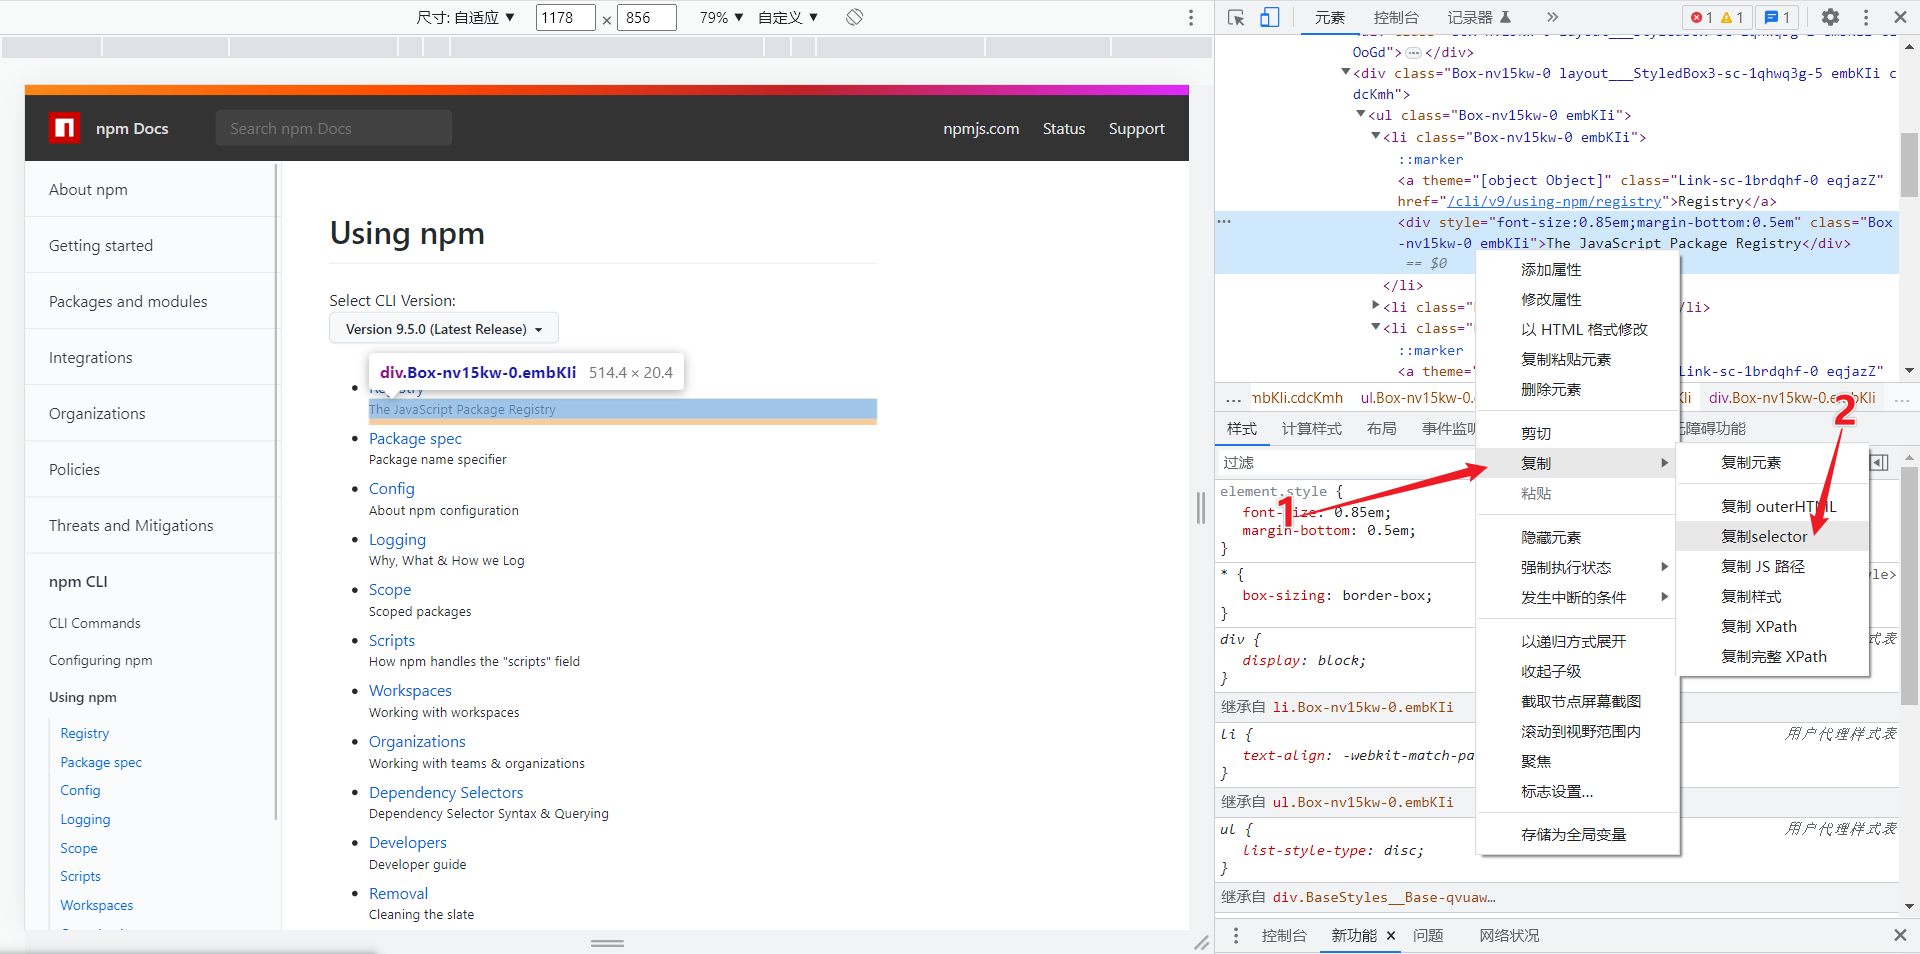Screen dimensions: 1920x954
Task: Open the Support header link
Action: point(1136,128)
